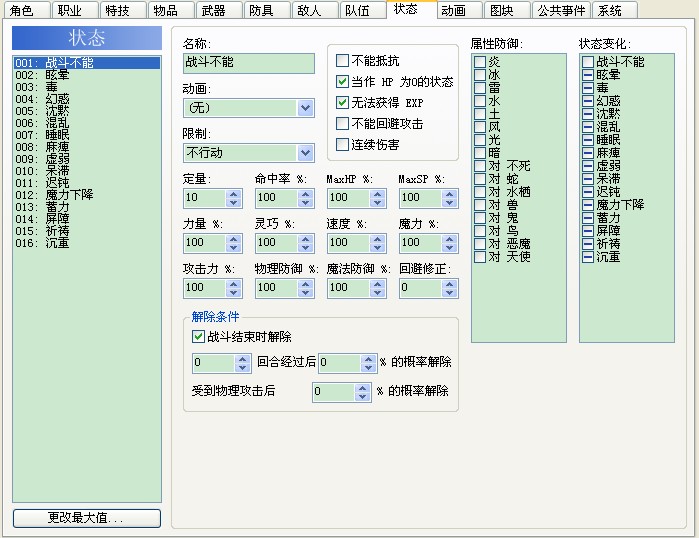
Task: Uncheck 当作 HP 为0的状态
Action: (342, 82)
